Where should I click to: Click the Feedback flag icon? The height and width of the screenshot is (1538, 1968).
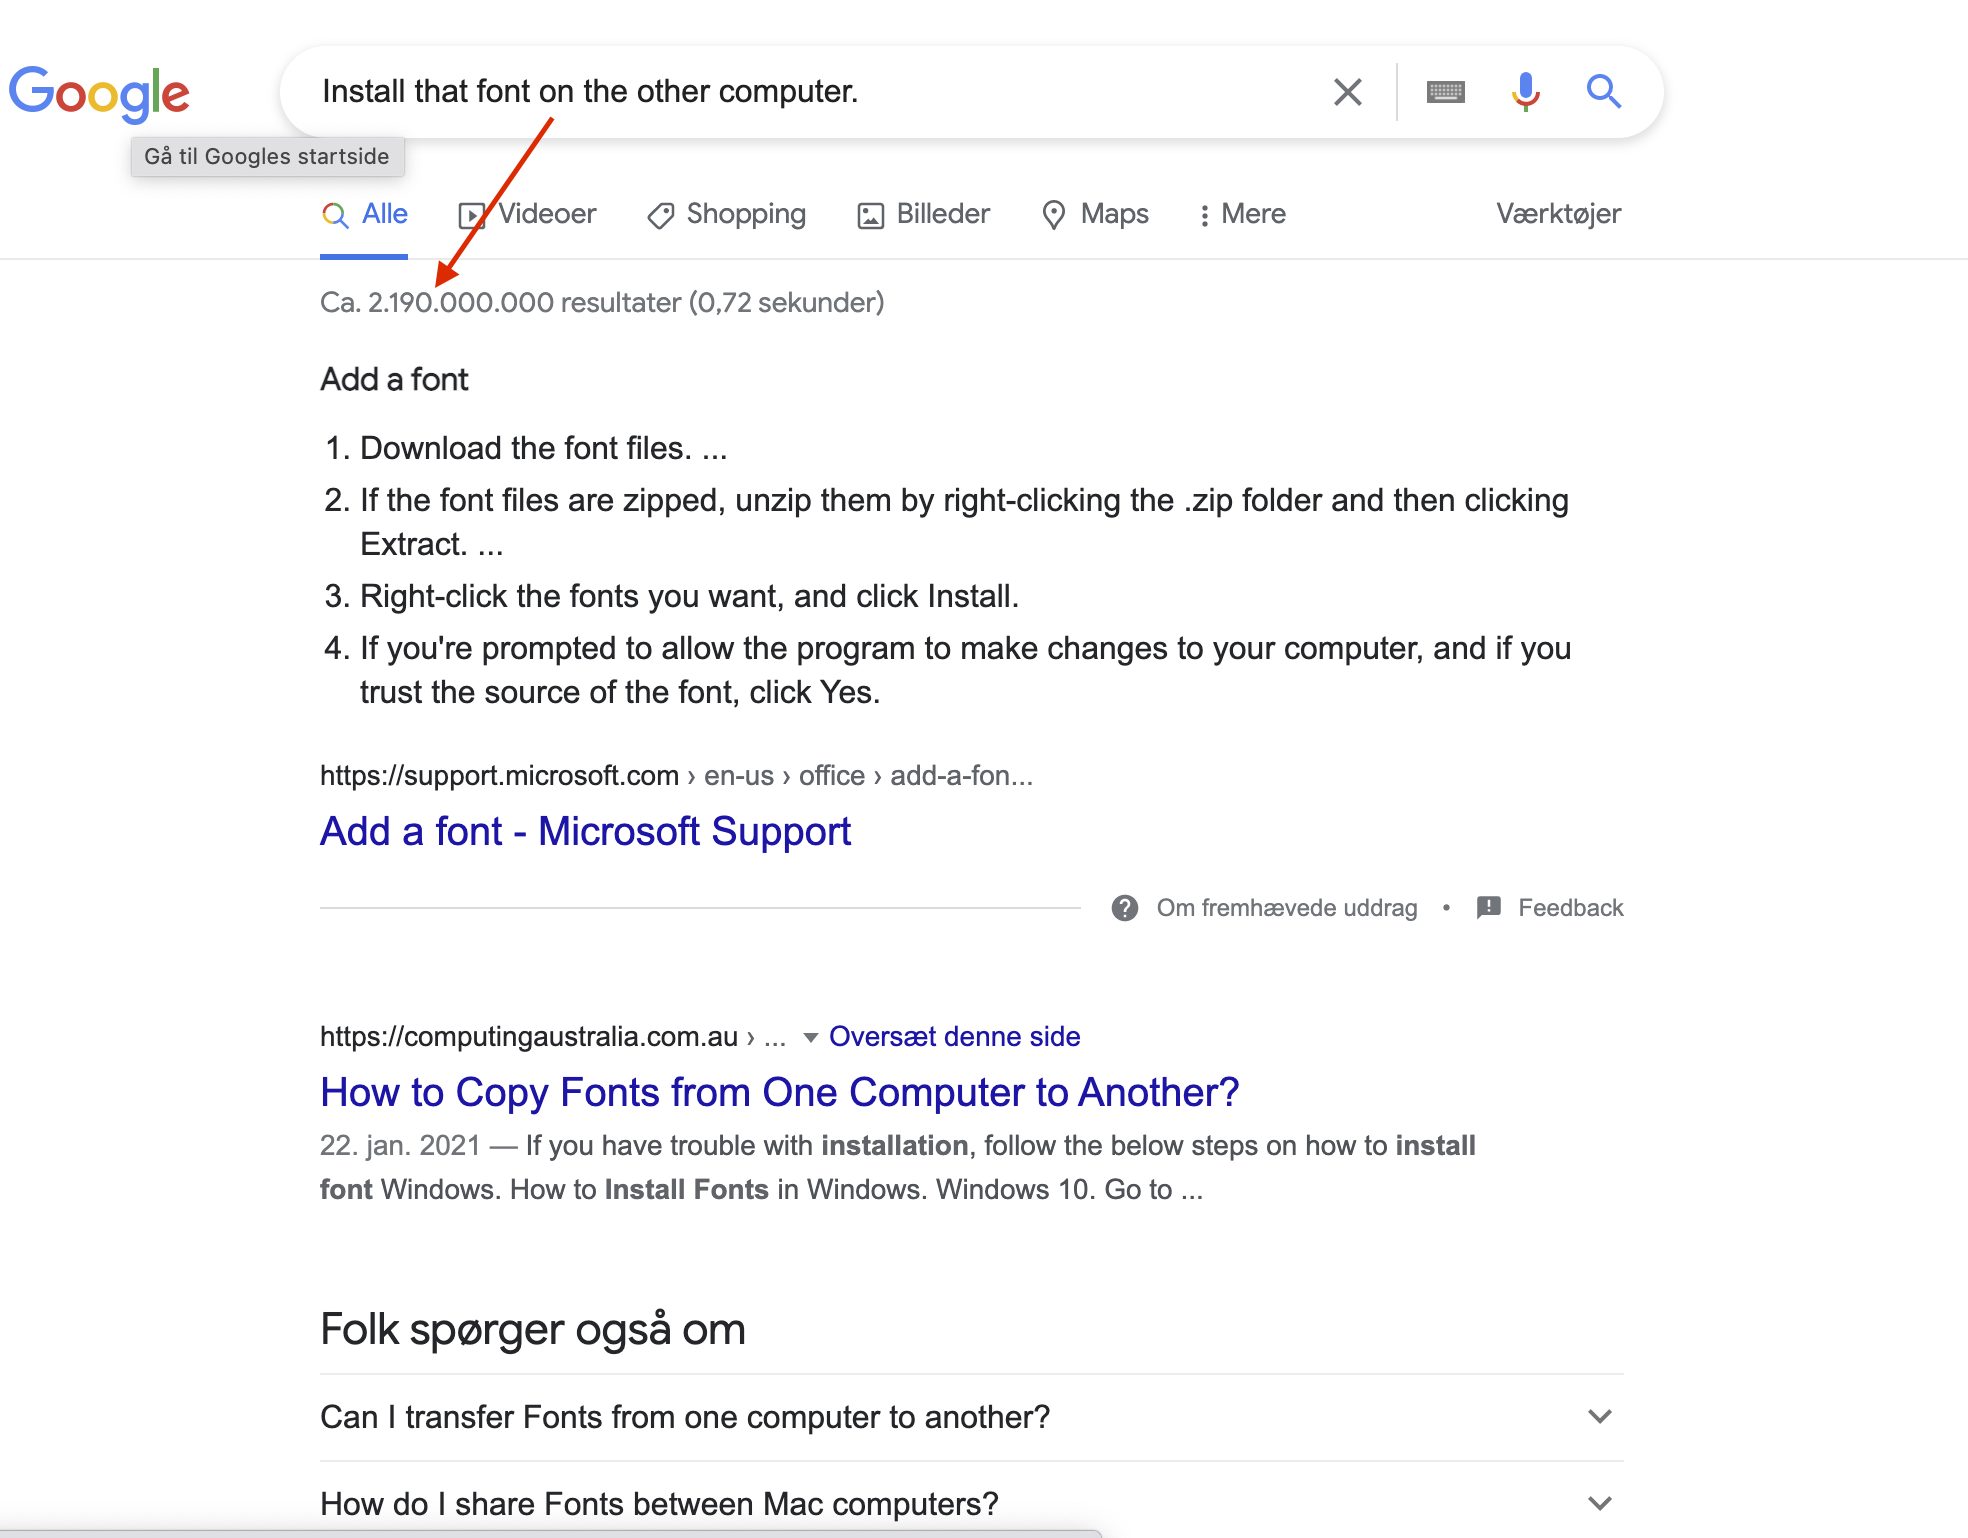(1489, 907)
